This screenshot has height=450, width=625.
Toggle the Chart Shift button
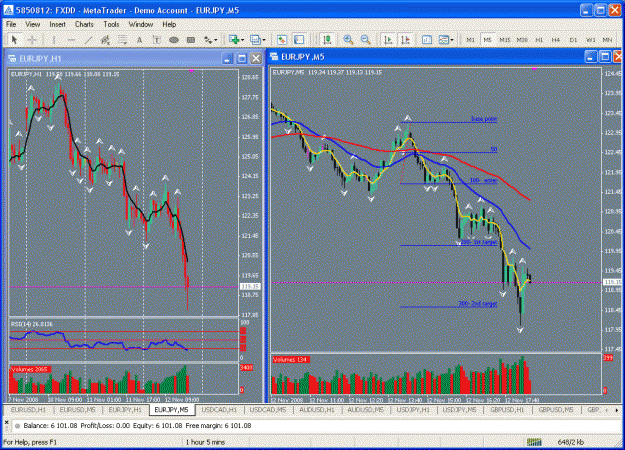point(405,39)
